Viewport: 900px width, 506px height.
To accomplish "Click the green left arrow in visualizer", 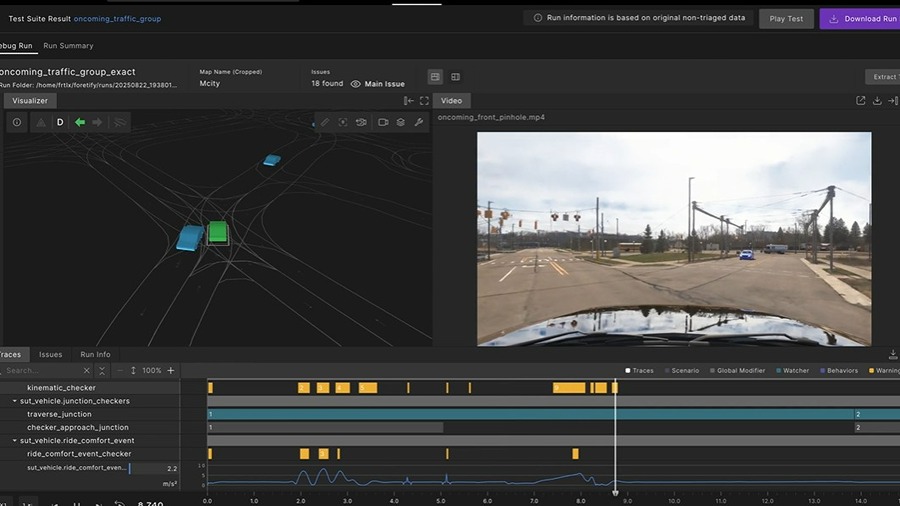I will click(x=80, y=122).
